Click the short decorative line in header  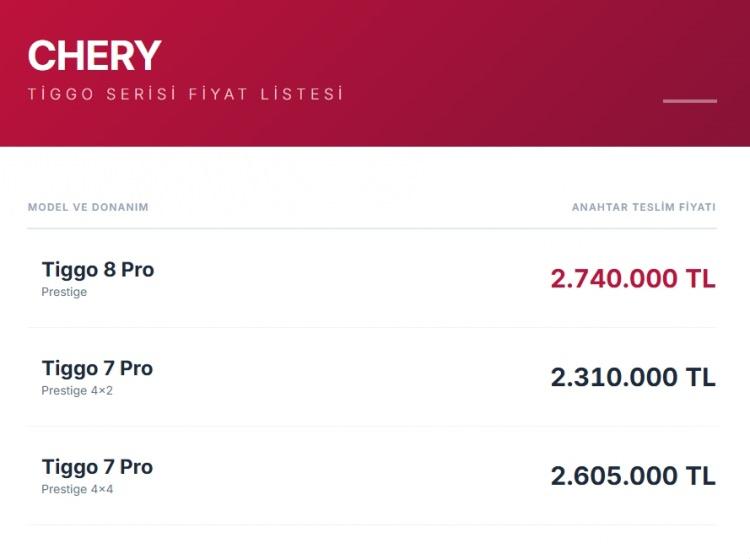coord(689,101)
